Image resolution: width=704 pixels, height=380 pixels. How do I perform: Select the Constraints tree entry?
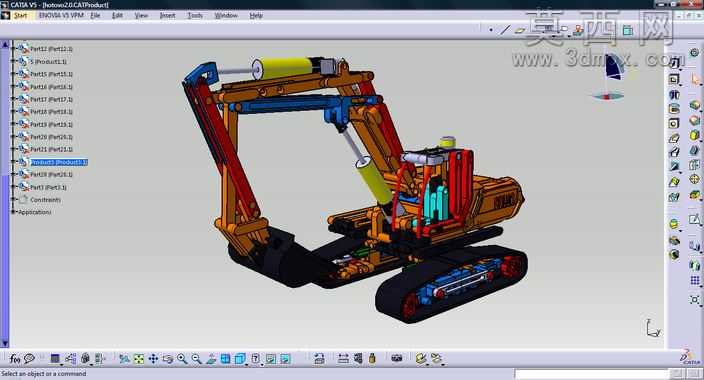[45, 200]
